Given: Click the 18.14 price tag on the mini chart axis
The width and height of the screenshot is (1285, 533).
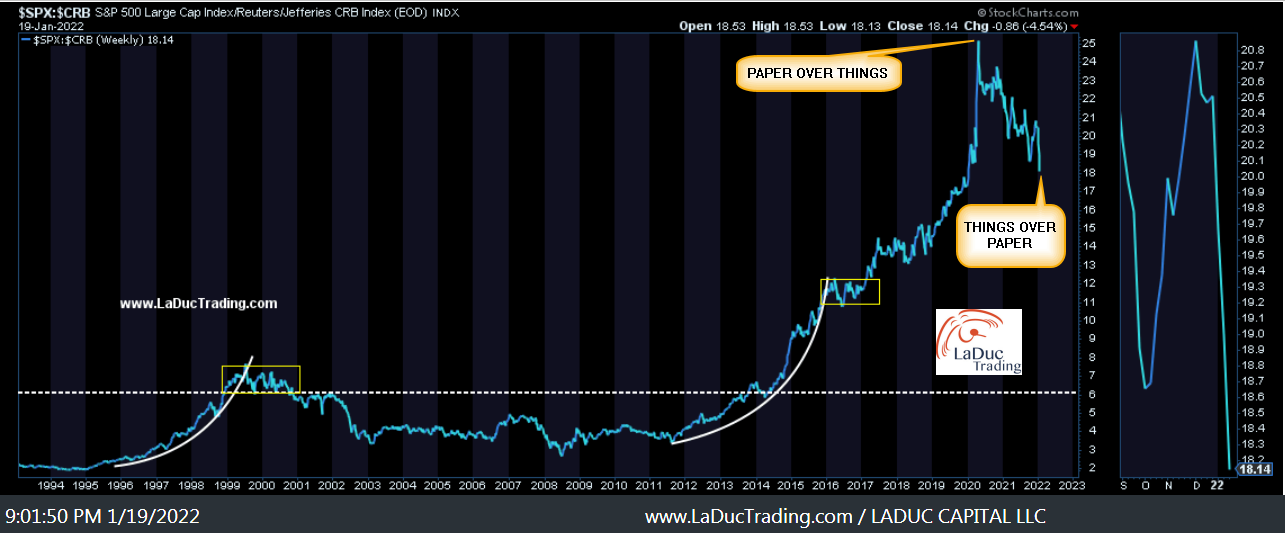Looking at the screenshot, I should (x=1253, y=468).
